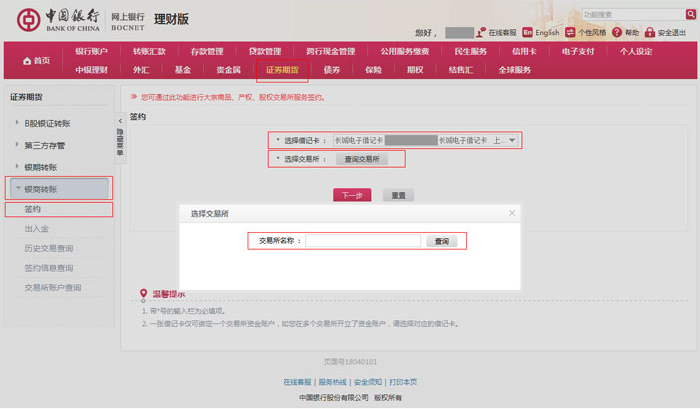The width and height of the screenshot is (700, 409).
Task: Open 历史交易查询 in the sidebar
Action: coord(49,248)
